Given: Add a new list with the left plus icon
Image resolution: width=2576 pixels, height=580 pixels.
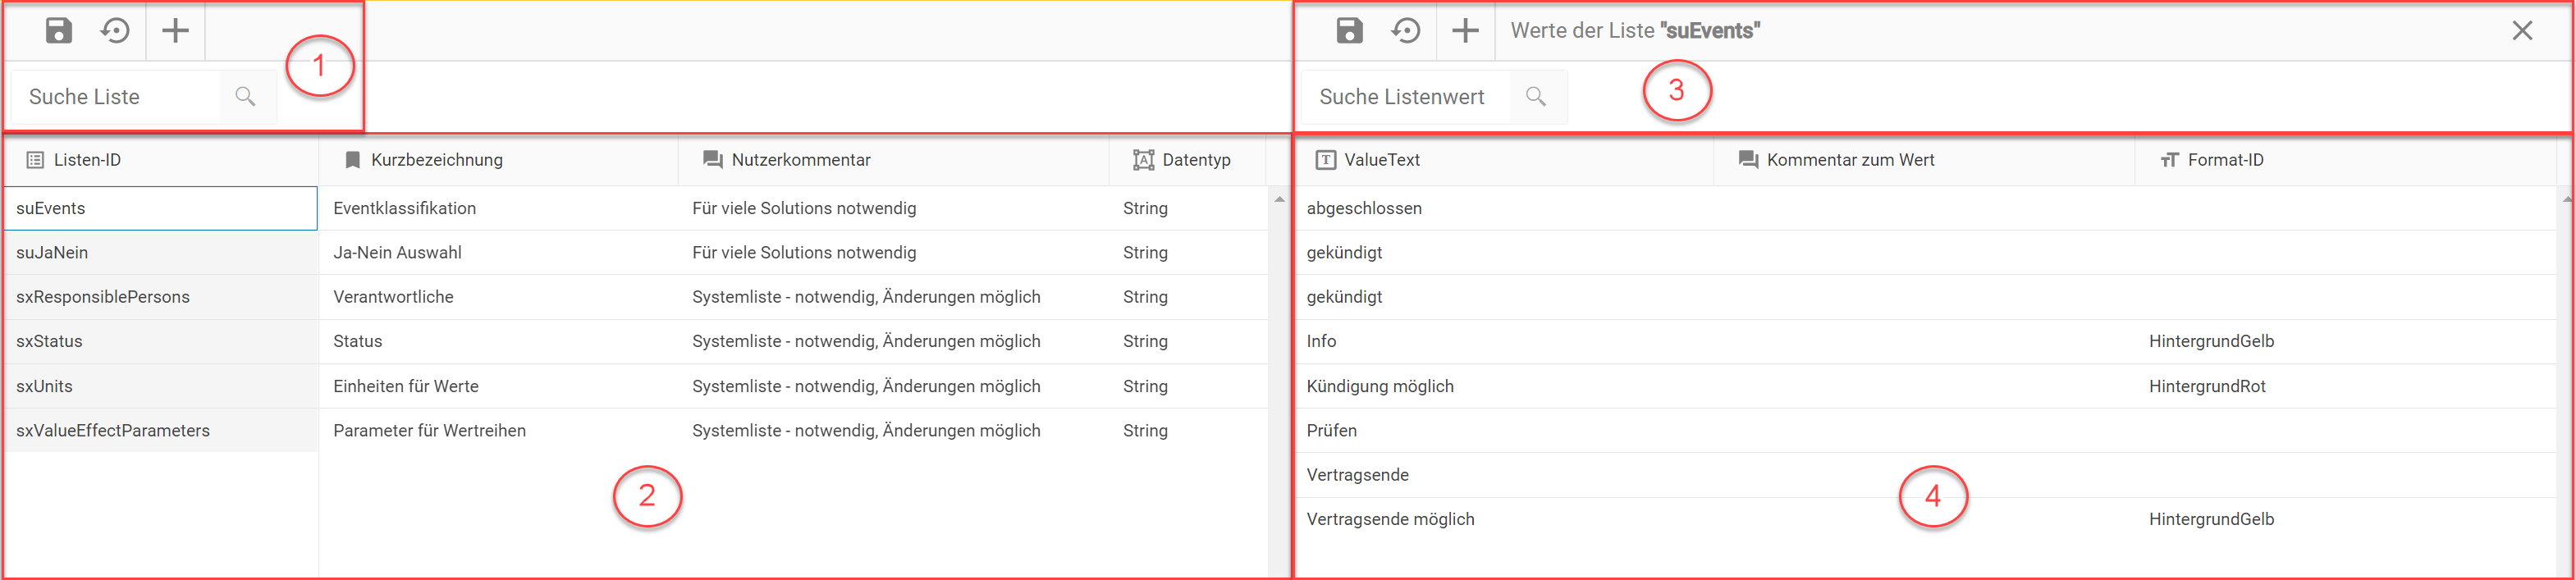Looking at the screenshot, I should [175, 31].
